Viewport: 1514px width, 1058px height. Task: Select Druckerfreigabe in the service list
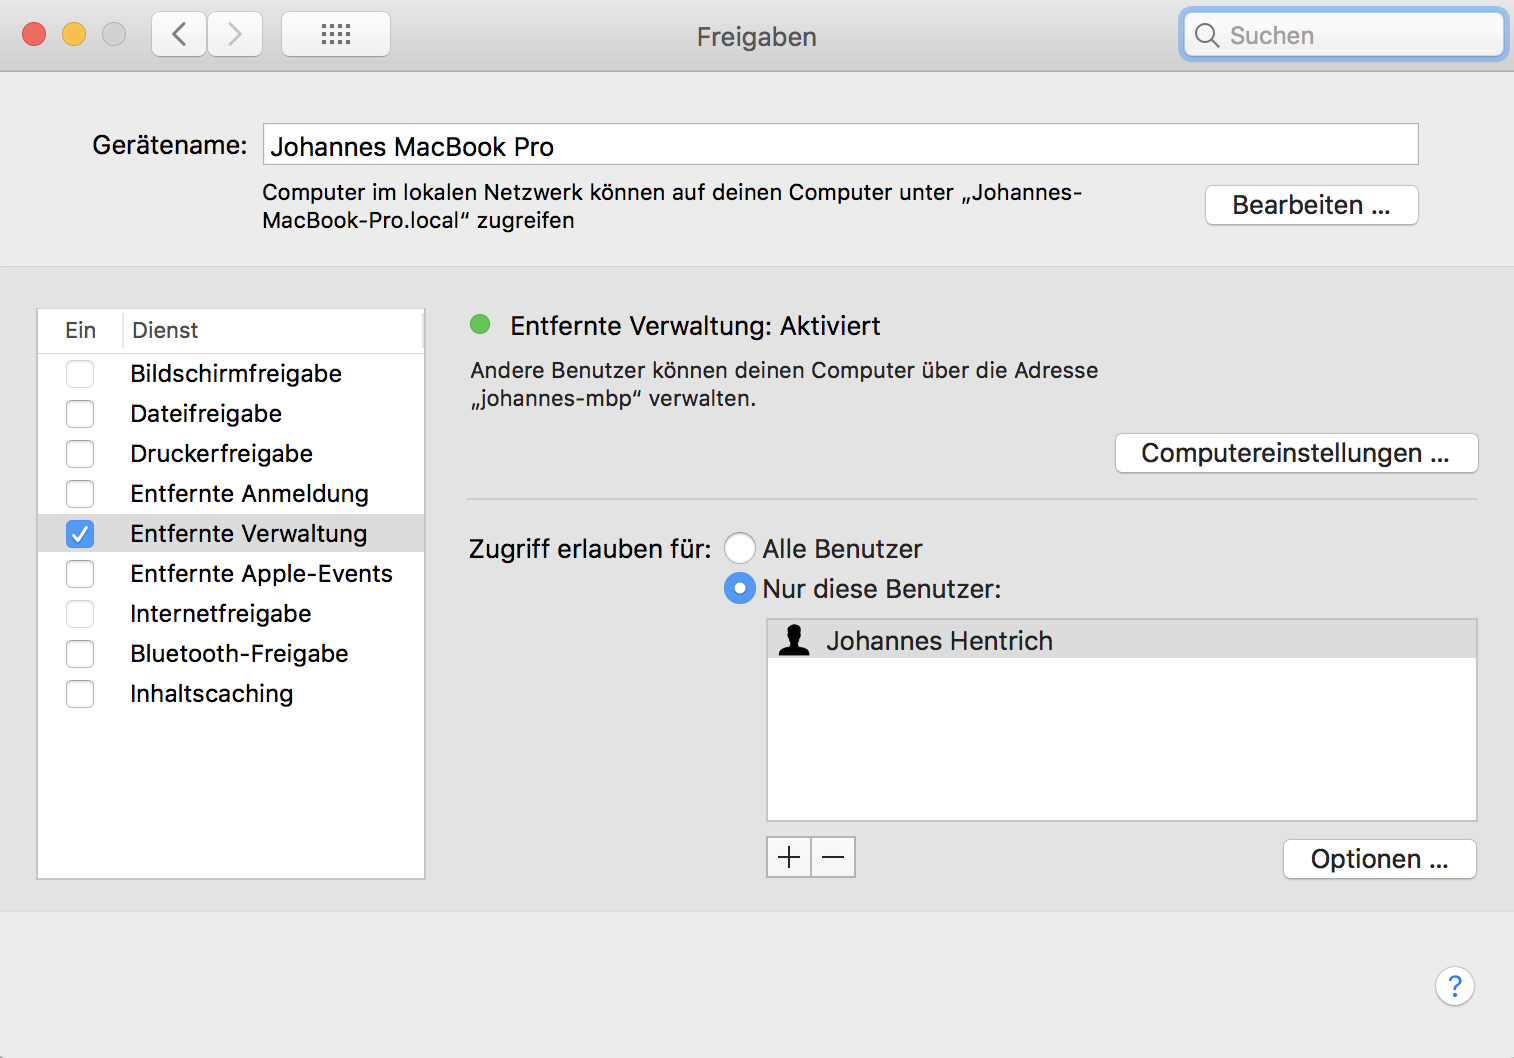tap(222, 454)
